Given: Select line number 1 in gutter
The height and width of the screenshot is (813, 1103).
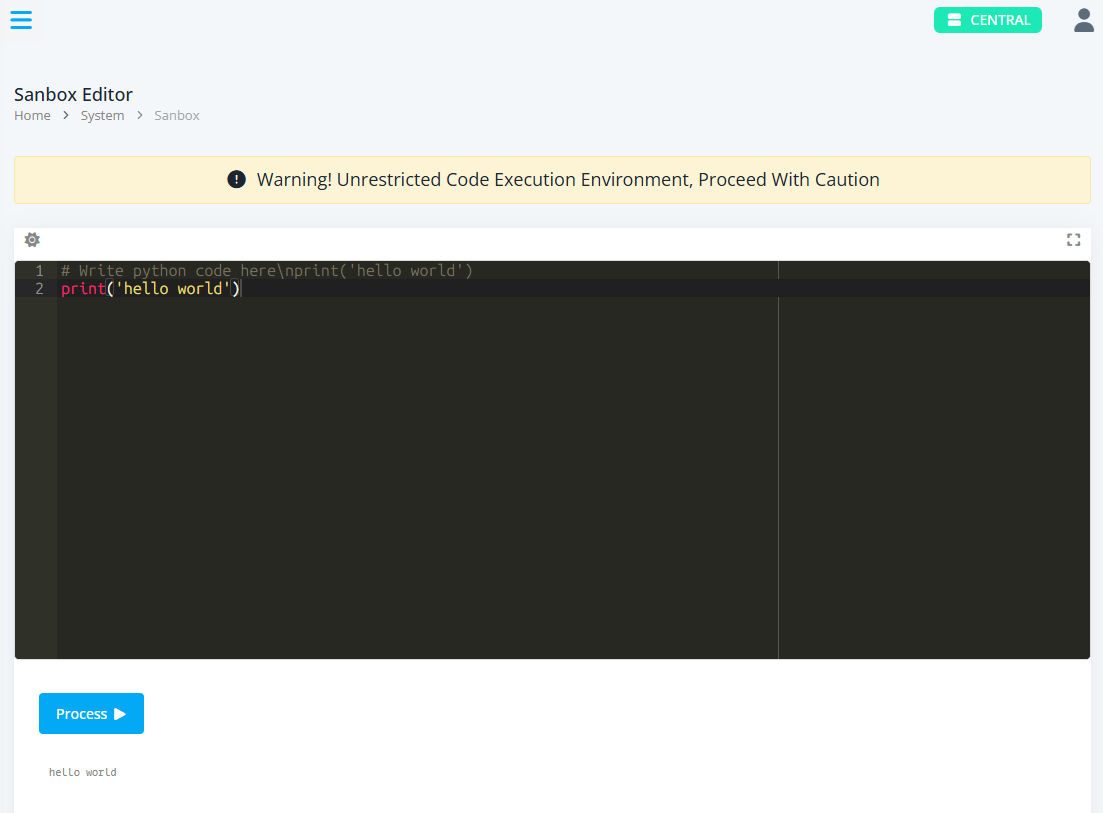Looking at the screenshot, I should [39, 271].
